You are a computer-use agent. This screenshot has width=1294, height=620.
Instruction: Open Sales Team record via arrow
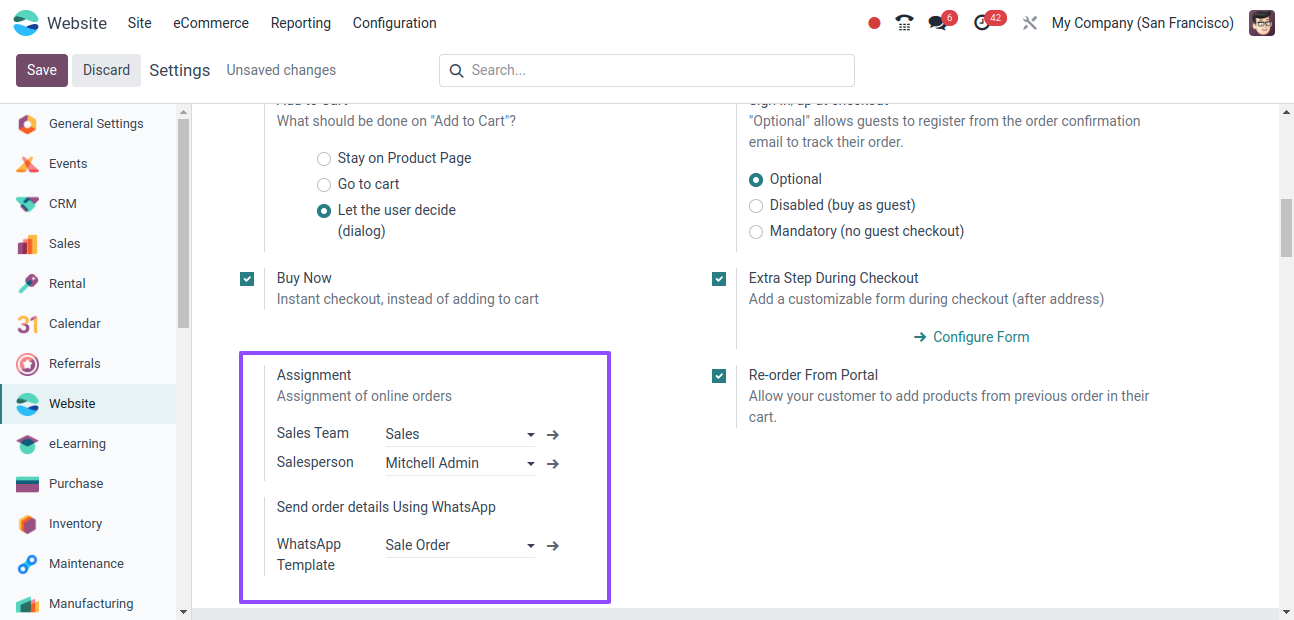click(x=553, y=435)
